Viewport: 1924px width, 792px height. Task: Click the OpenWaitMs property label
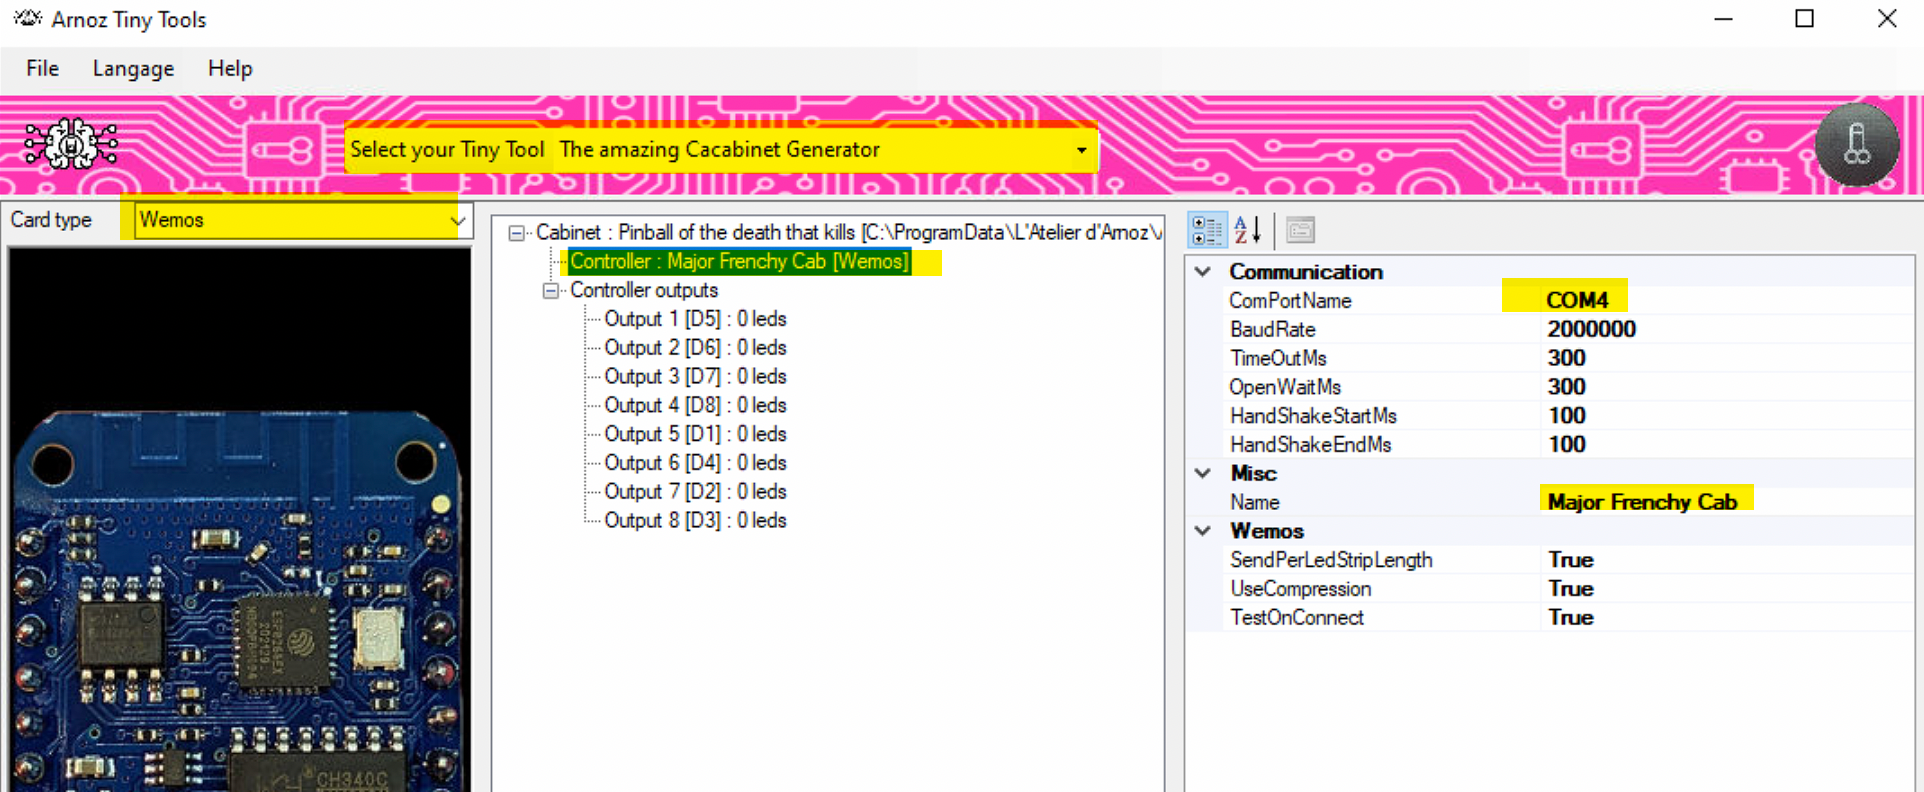1285,387
